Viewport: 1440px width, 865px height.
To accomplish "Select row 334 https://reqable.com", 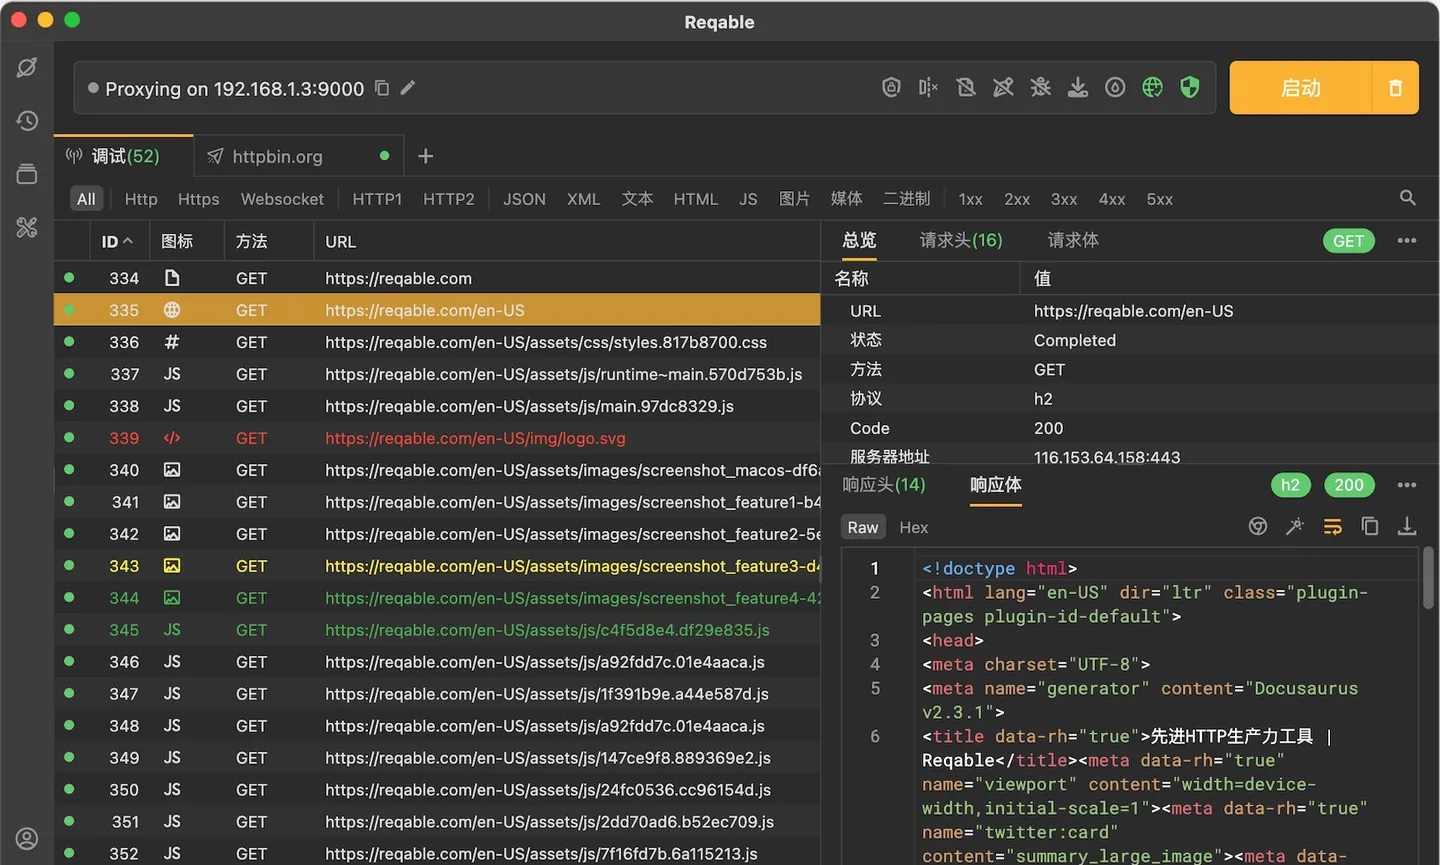I will point(437,278).
